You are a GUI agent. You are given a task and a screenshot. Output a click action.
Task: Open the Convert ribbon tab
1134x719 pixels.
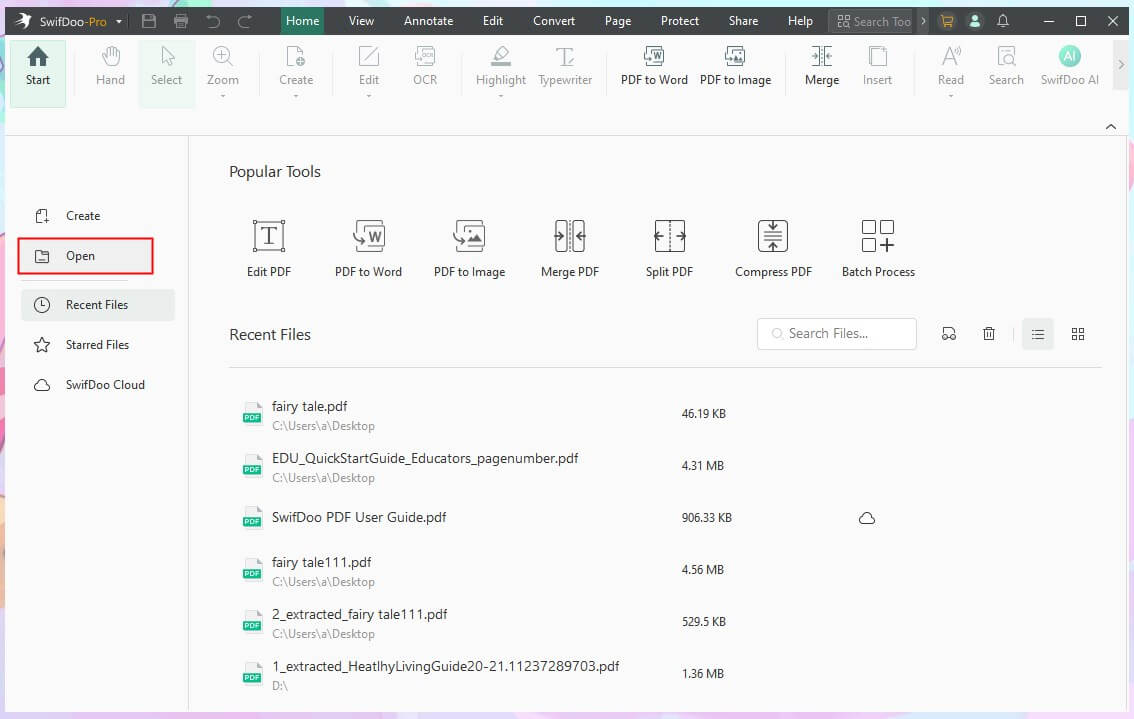(x=553, y=21)
